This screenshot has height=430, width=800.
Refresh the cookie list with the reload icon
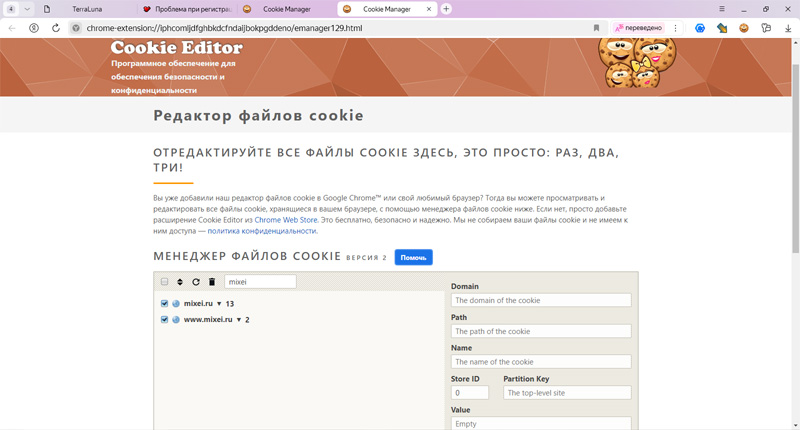196,282
